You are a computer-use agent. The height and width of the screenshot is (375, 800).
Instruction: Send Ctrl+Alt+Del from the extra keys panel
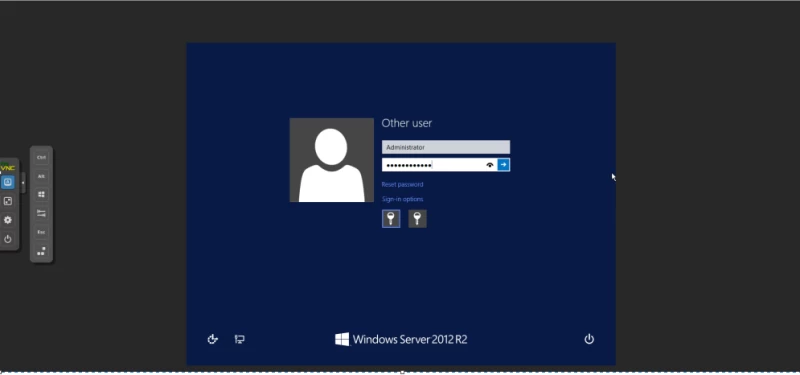coord(41,251)
